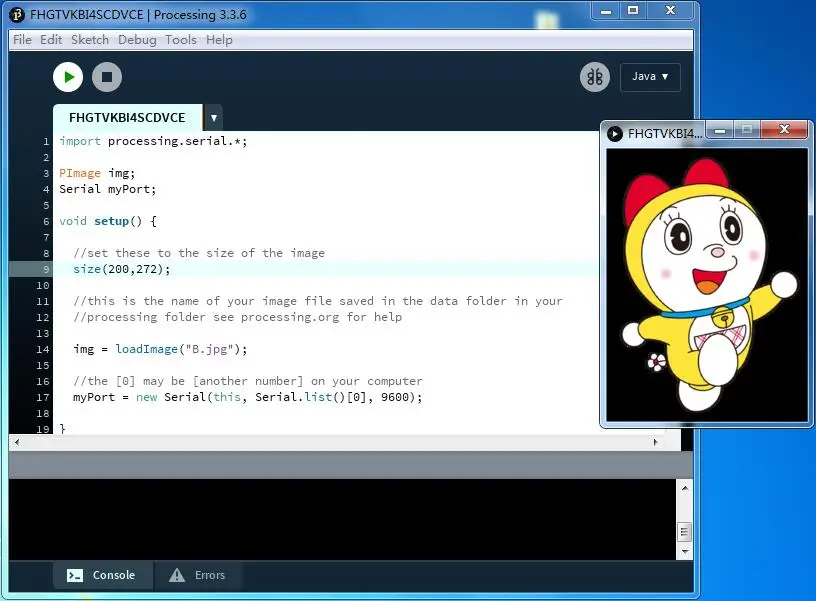Switch to the Console panel
The height and width of the screenshot is (601, 816).
point(102,575)
